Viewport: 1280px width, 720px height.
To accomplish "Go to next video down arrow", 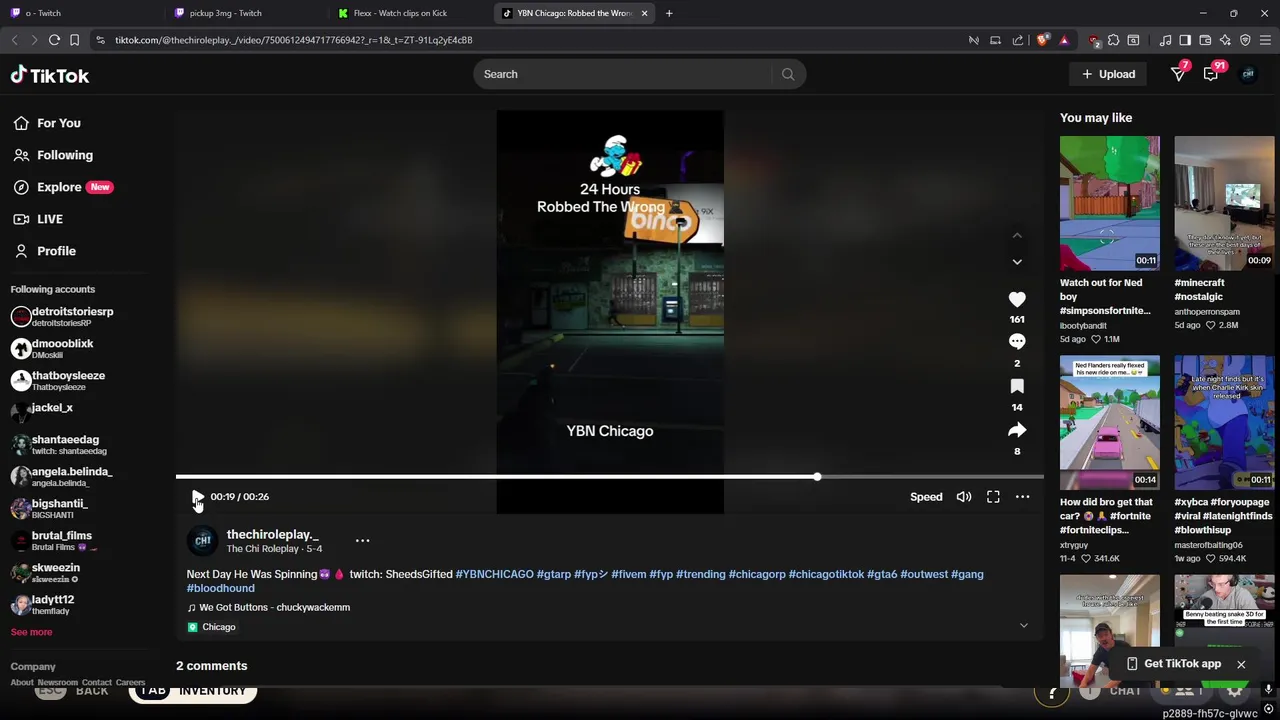I will tap(1017, 262).
